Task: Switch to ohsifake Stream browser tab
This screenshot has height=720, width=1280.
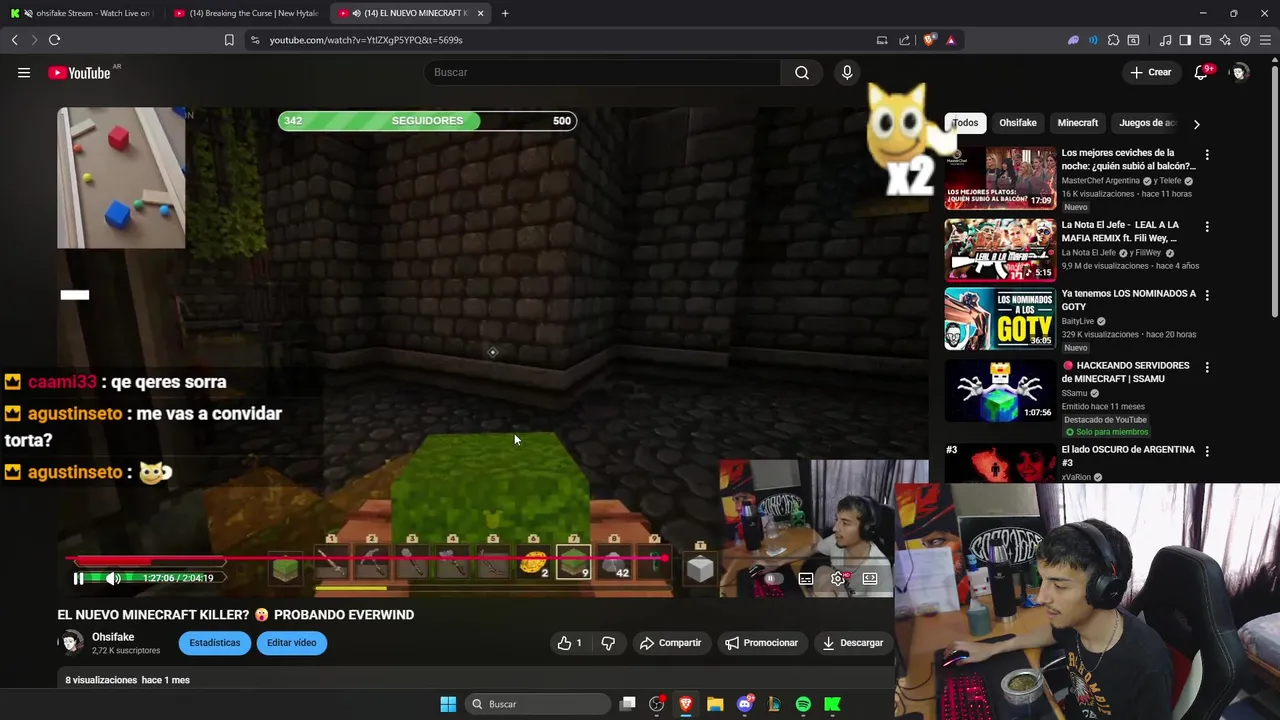Action: [80, 13]
